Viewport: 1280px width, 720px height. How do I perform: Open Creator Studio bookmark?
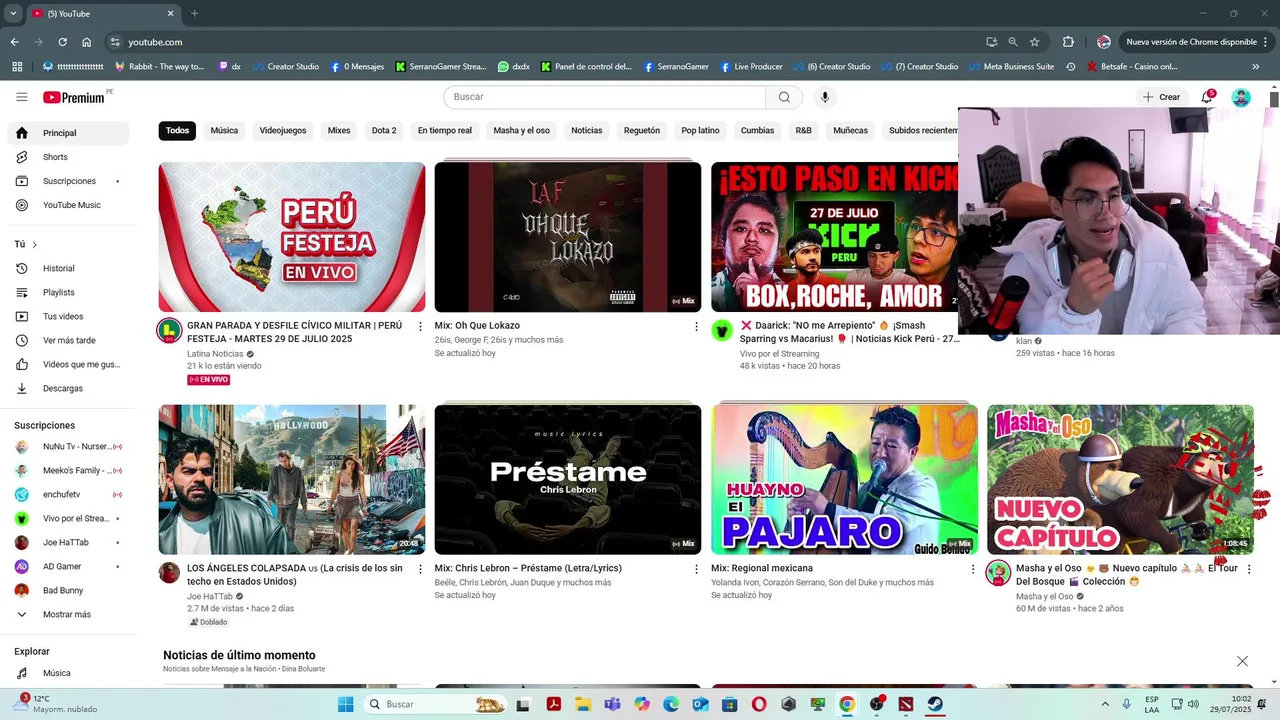point(286,67)
